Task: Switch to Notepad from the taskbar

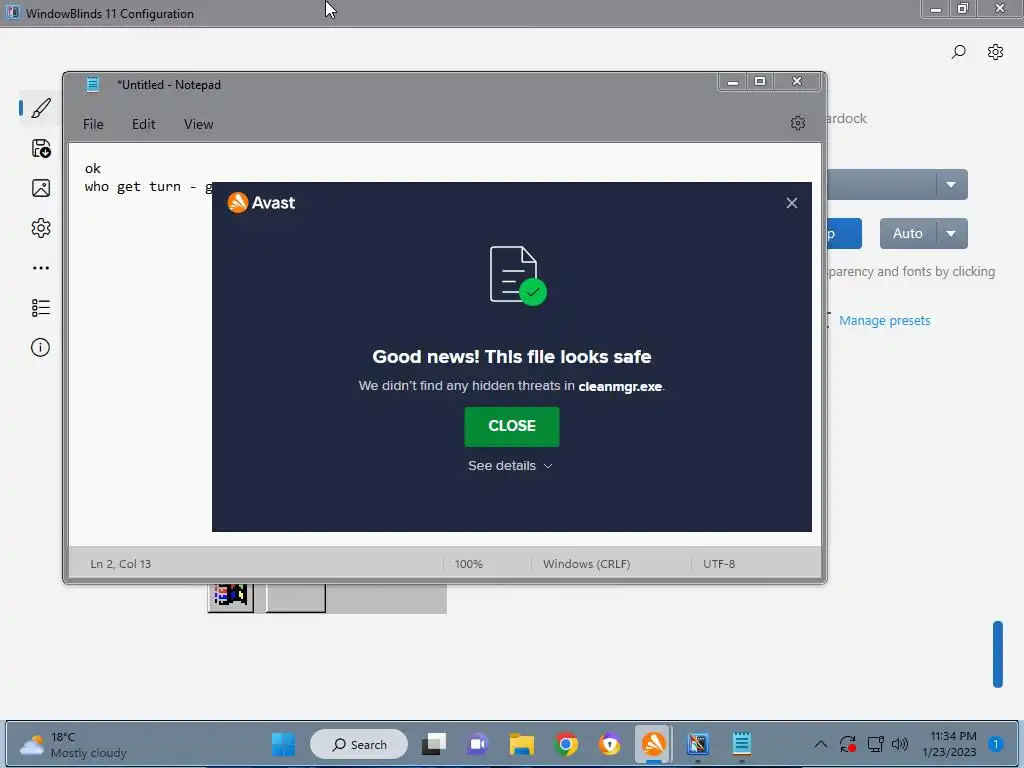Action: point(741,744)
